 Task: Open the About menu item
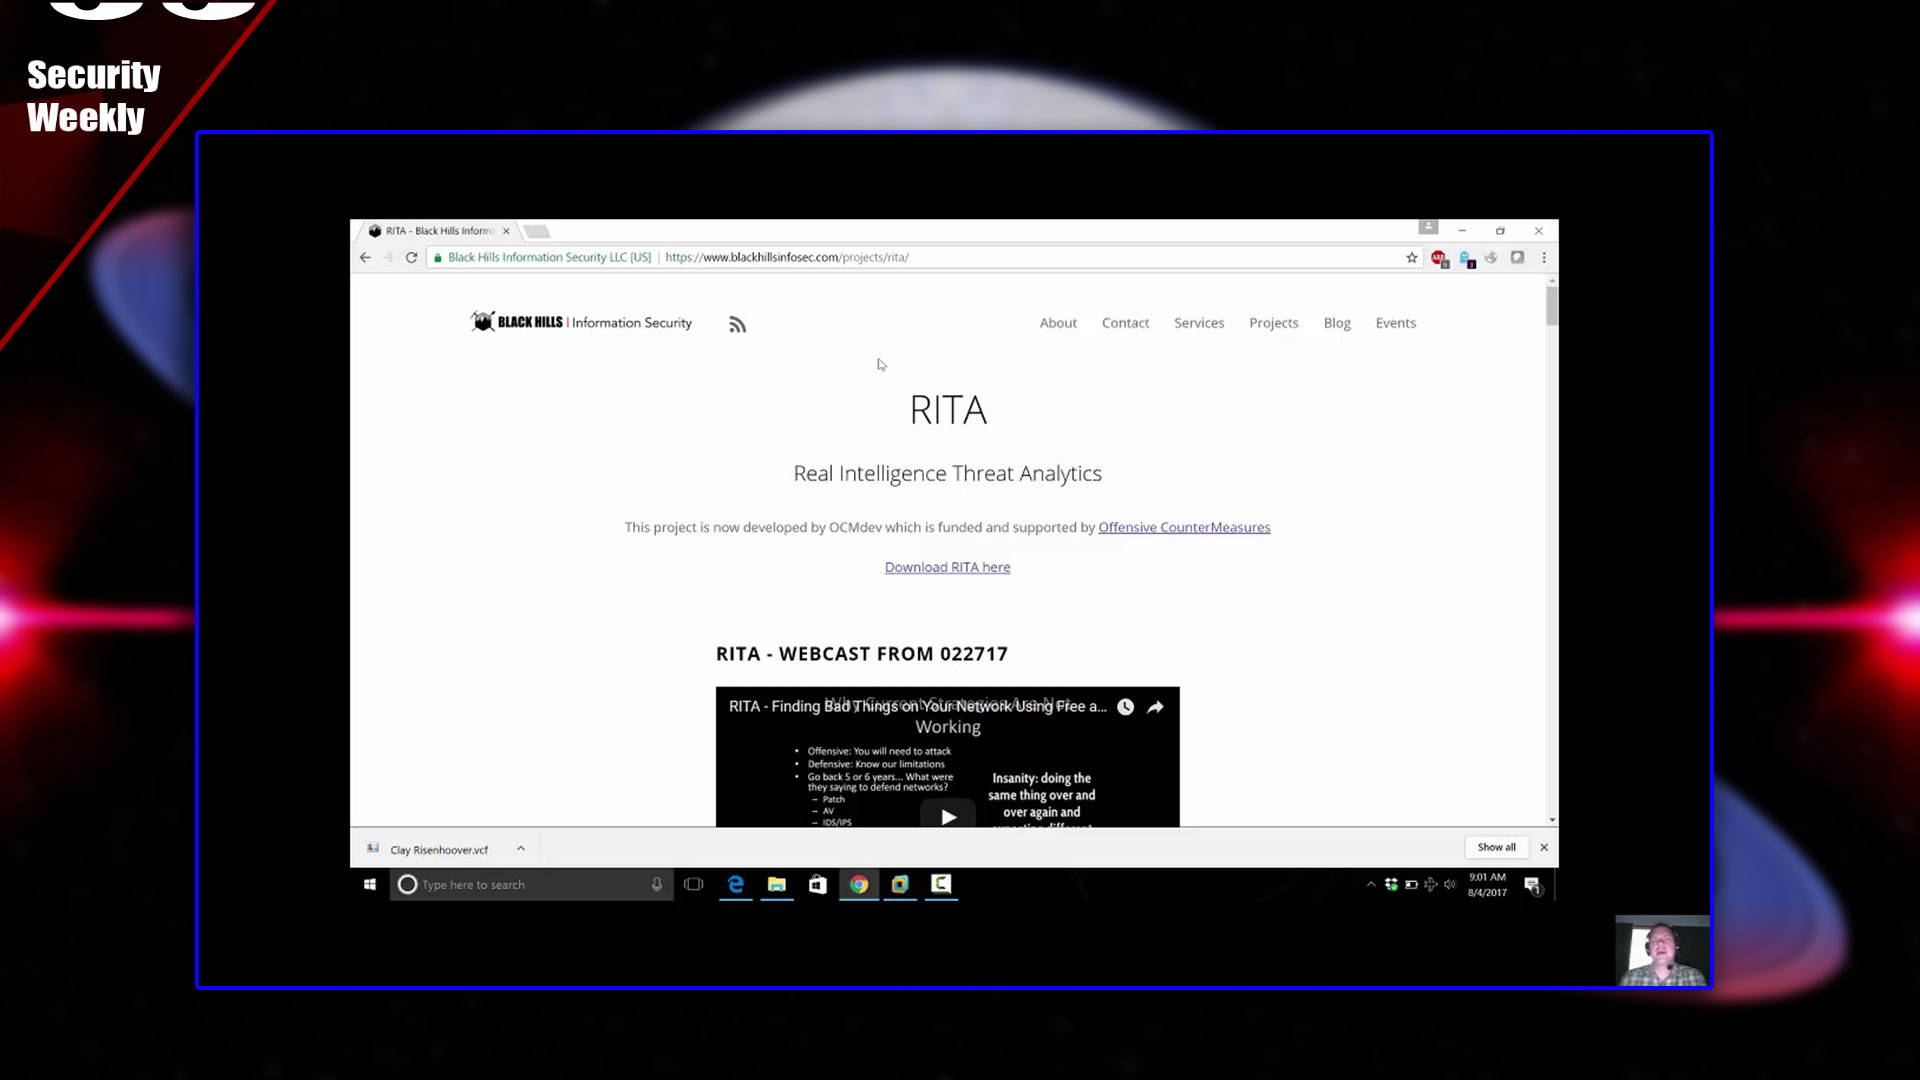click(1058, 323)
